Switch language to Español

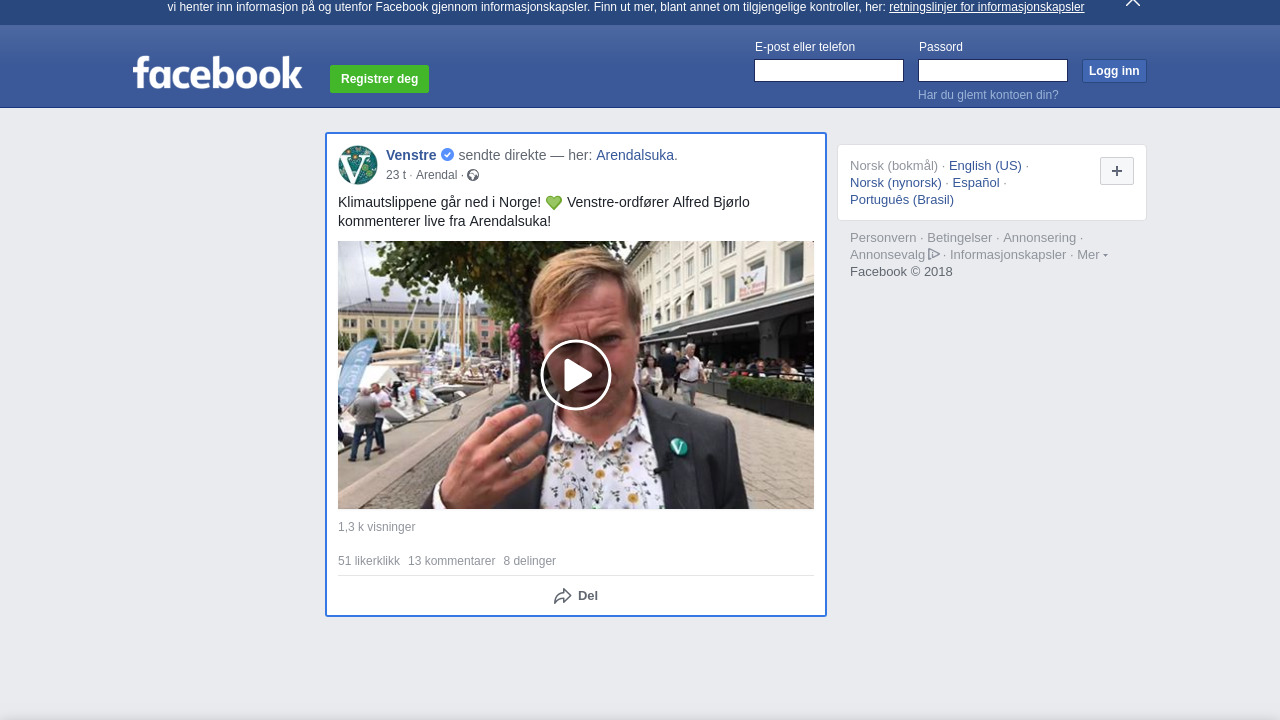coord(976,183)
